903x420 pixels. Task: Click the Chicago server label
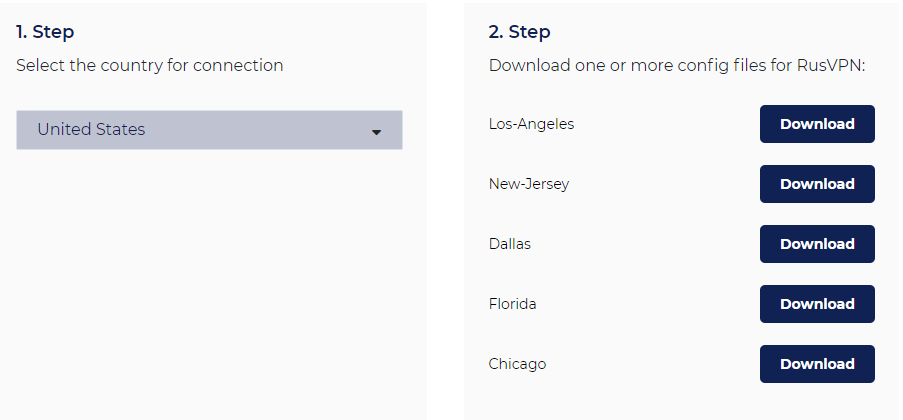coord(517,364)
